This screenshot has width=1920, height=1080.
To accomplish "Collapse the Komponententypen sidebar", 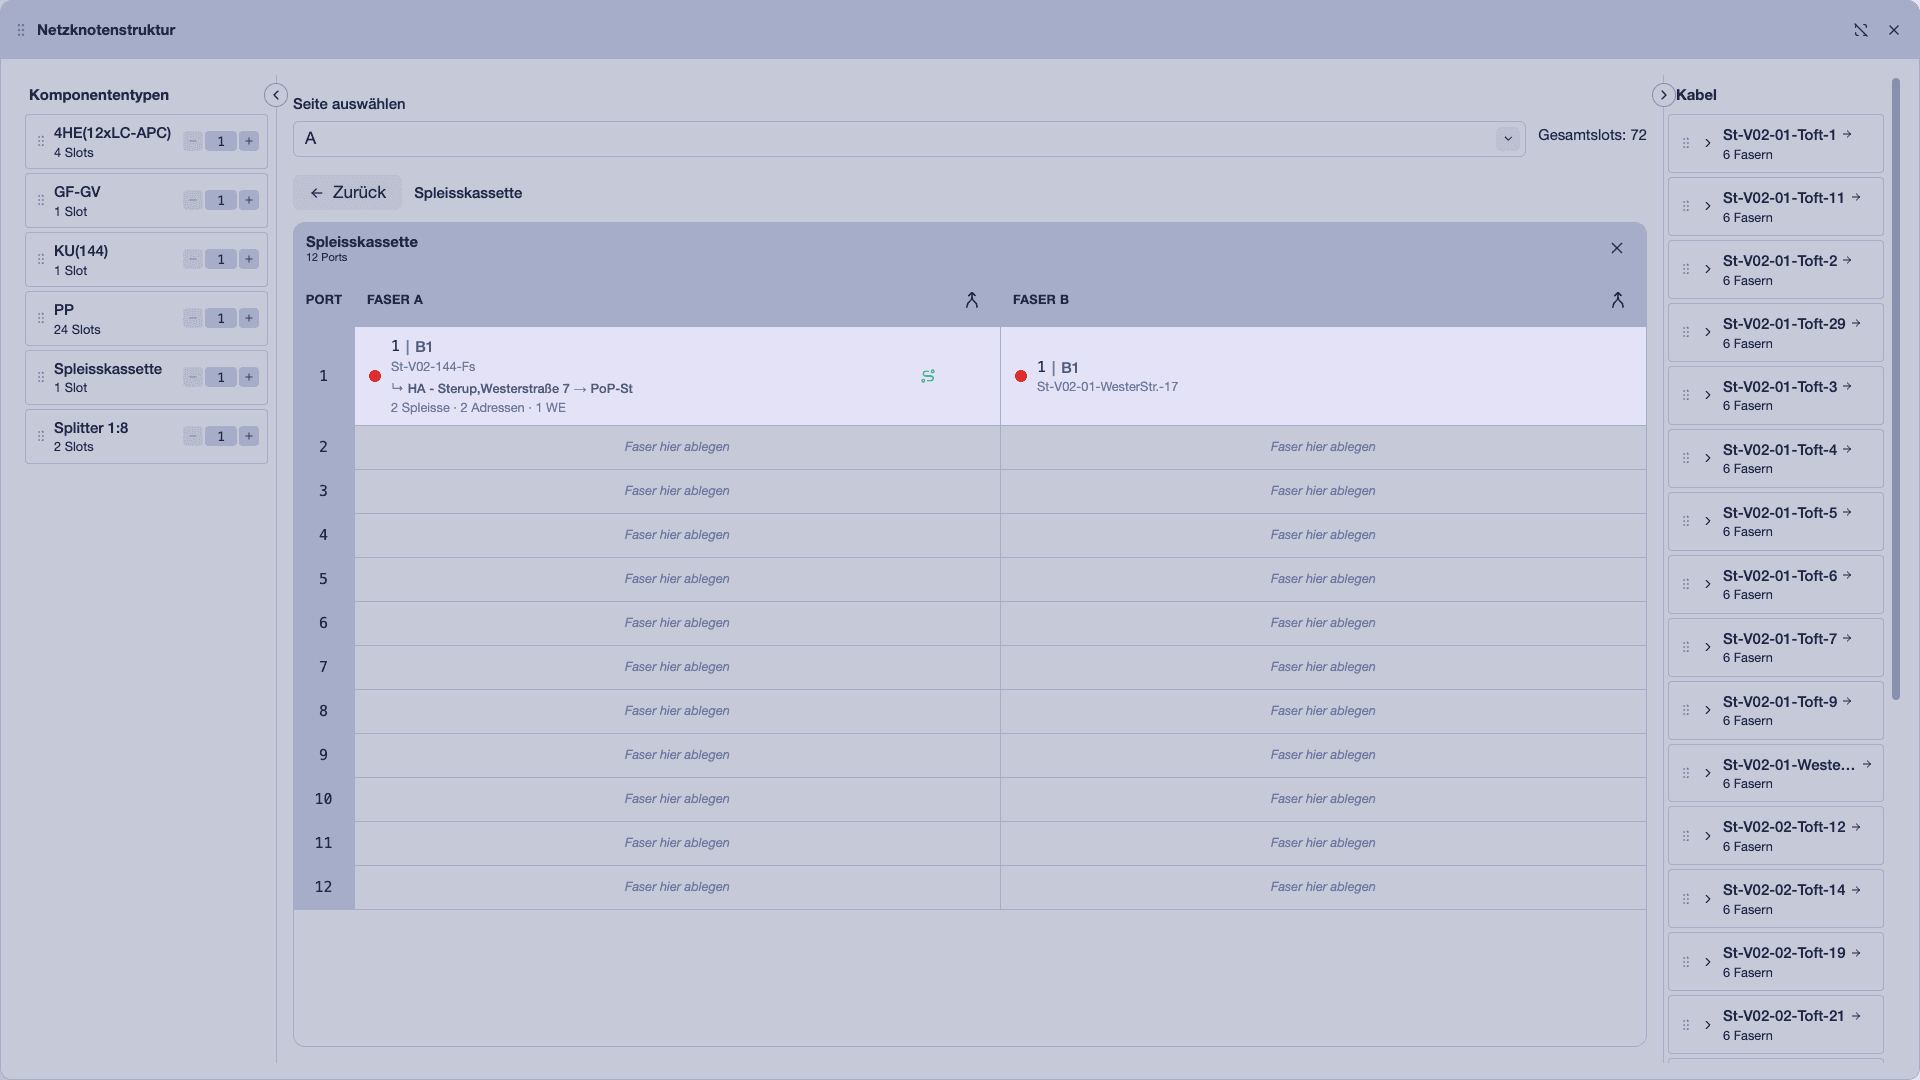I will [x=276, y=95].
